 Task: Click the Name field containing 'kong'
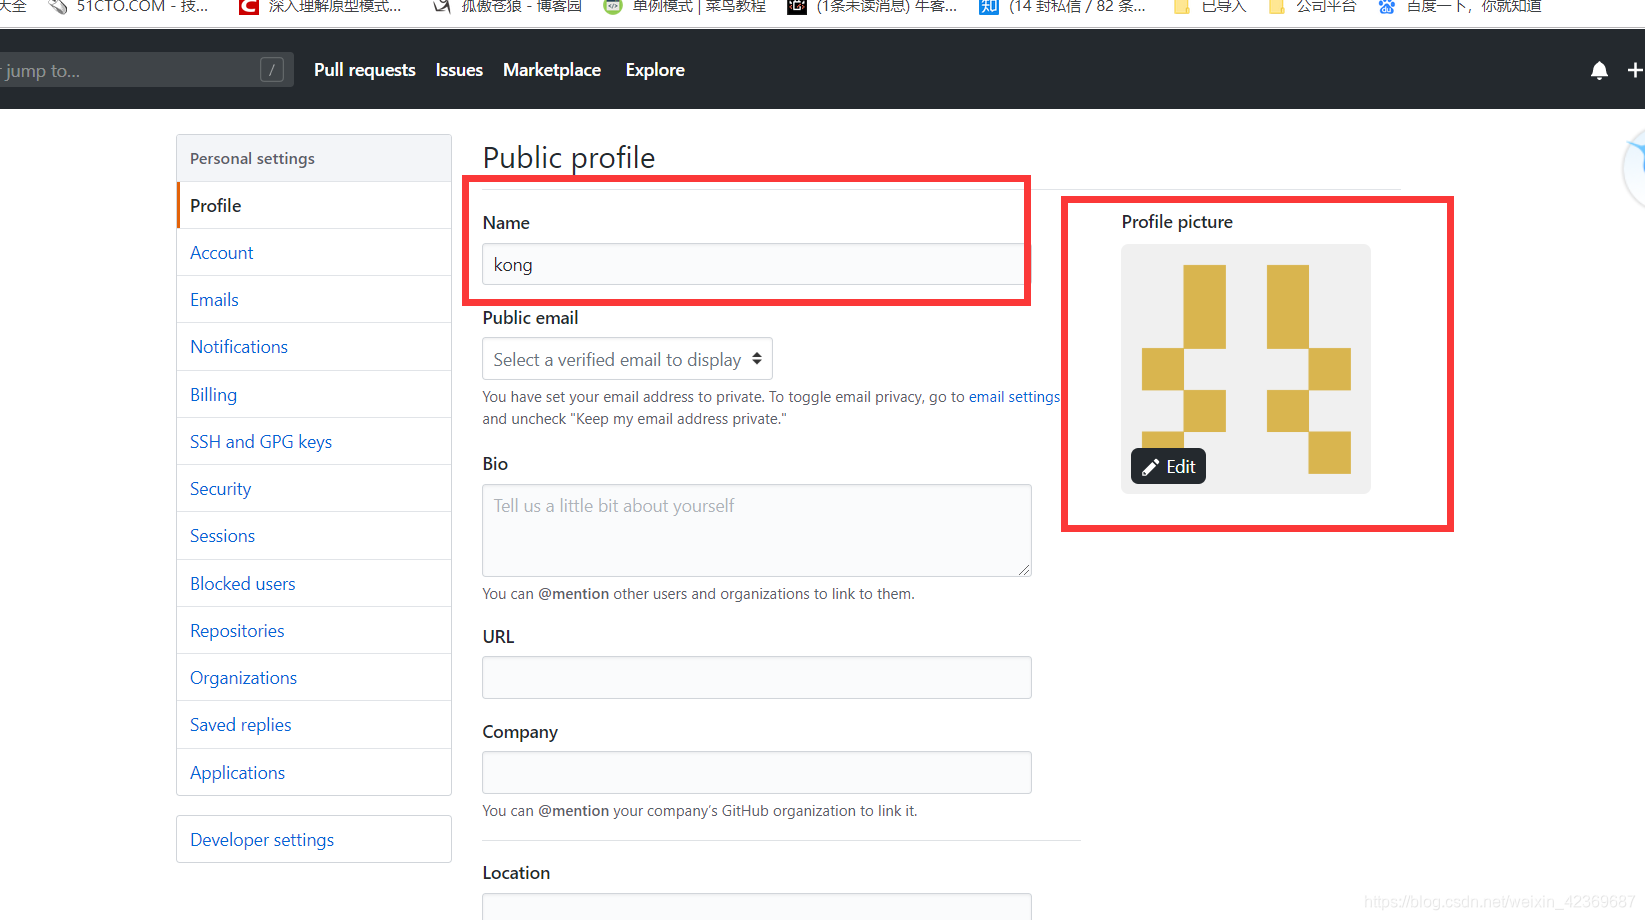[753, 264]
